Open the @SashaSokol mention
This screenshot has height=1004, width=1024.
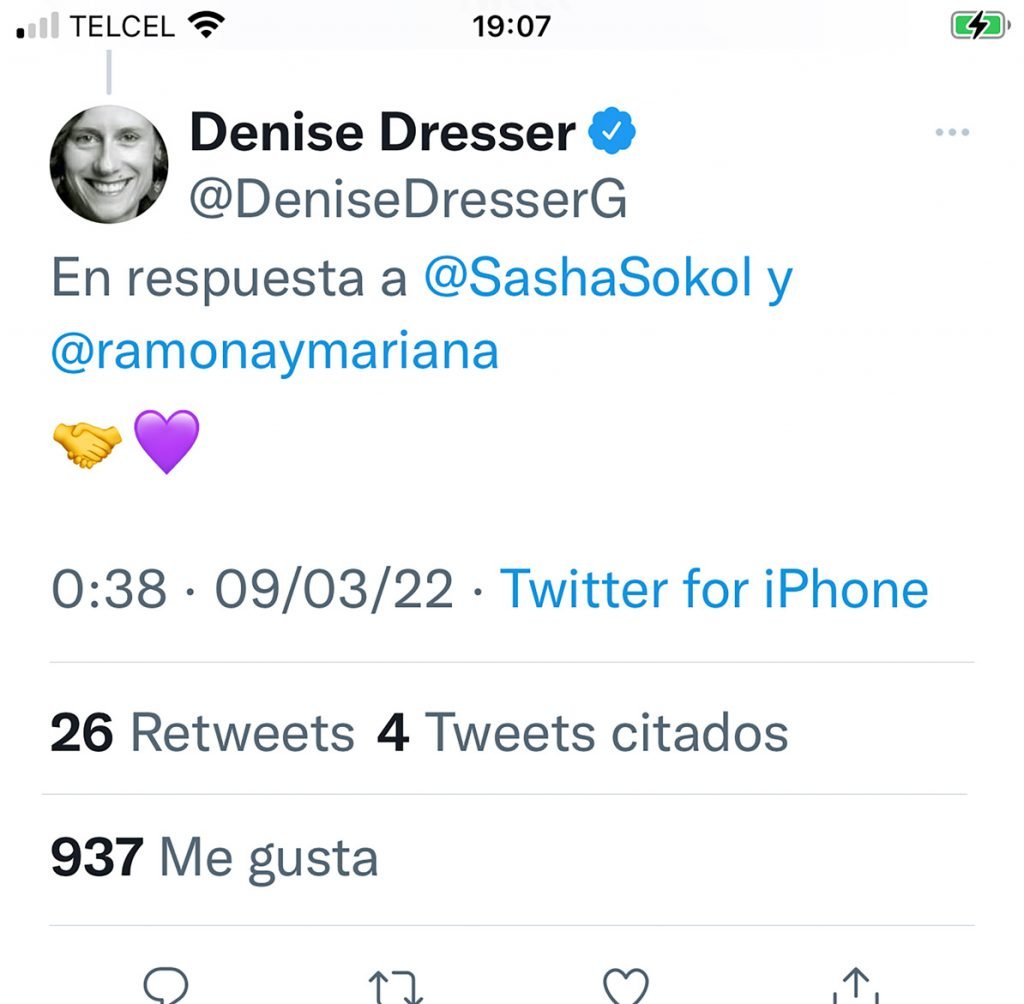588,281
